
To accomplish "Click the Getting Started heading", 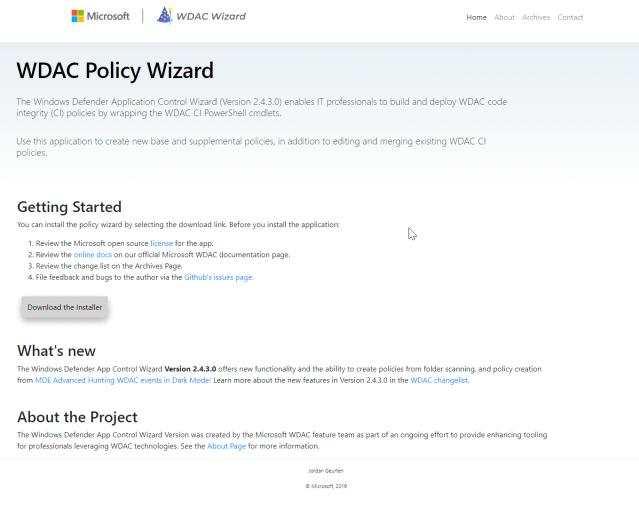I will [x=69, y=207].
